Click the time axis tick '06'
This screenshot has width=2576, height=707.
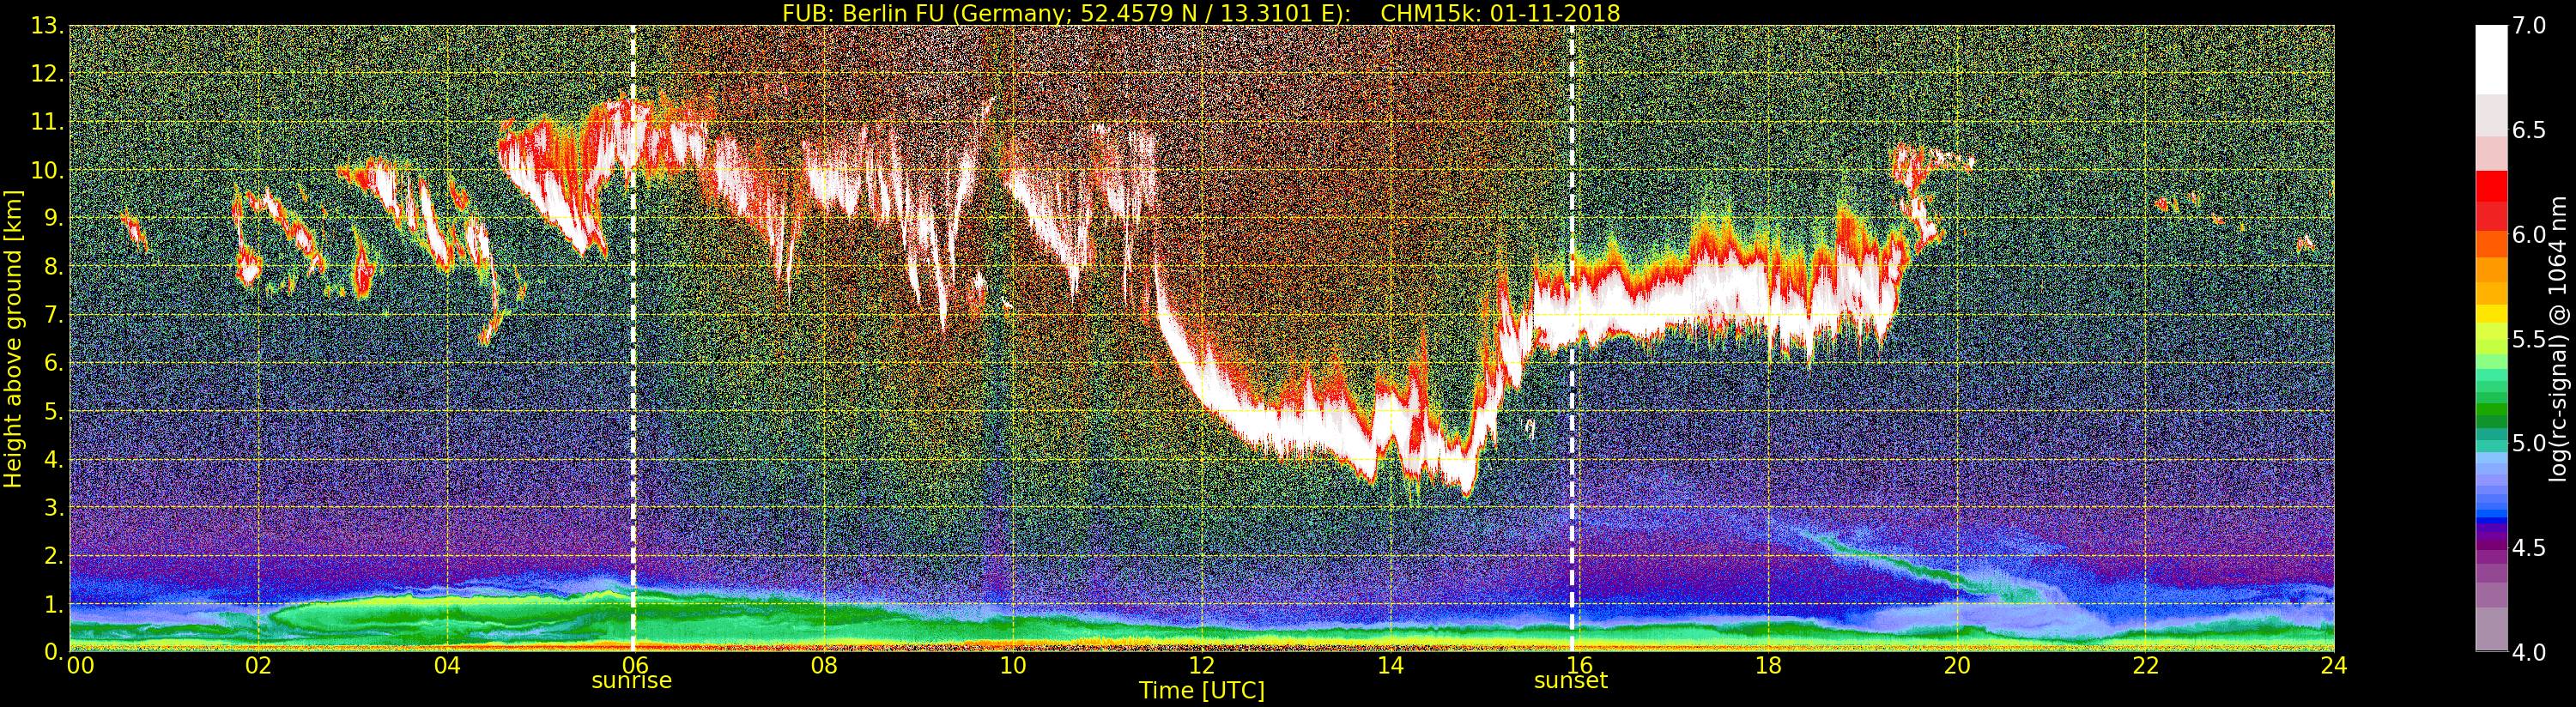pyautogui.click(x=636, y=666)
